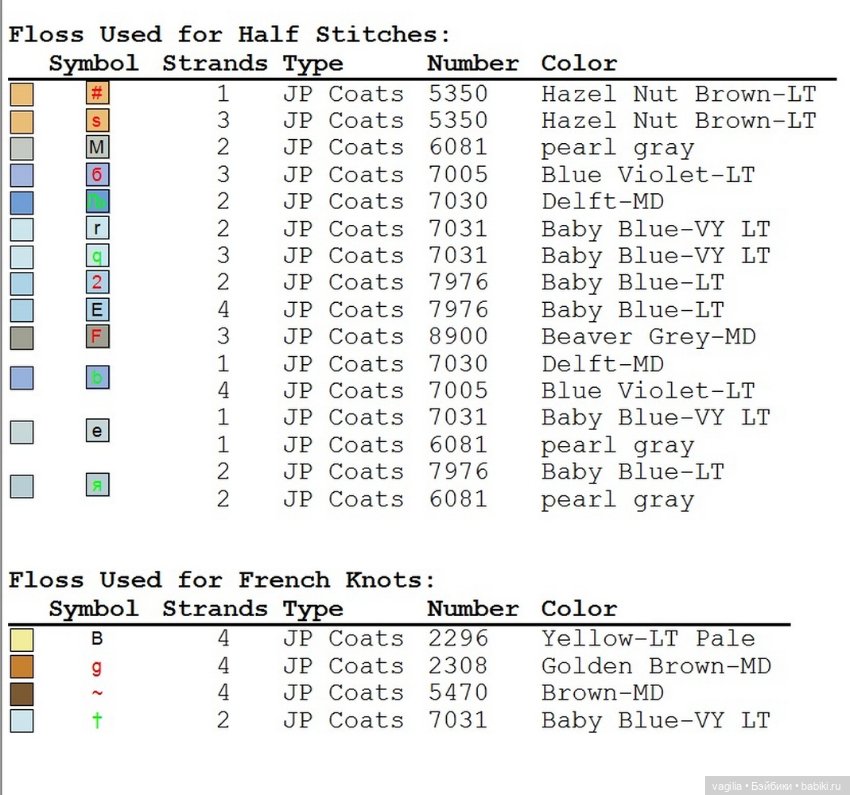
Task: Click the "r" symbol for Baby Blue-VY LT
Action: coord(97,229)
